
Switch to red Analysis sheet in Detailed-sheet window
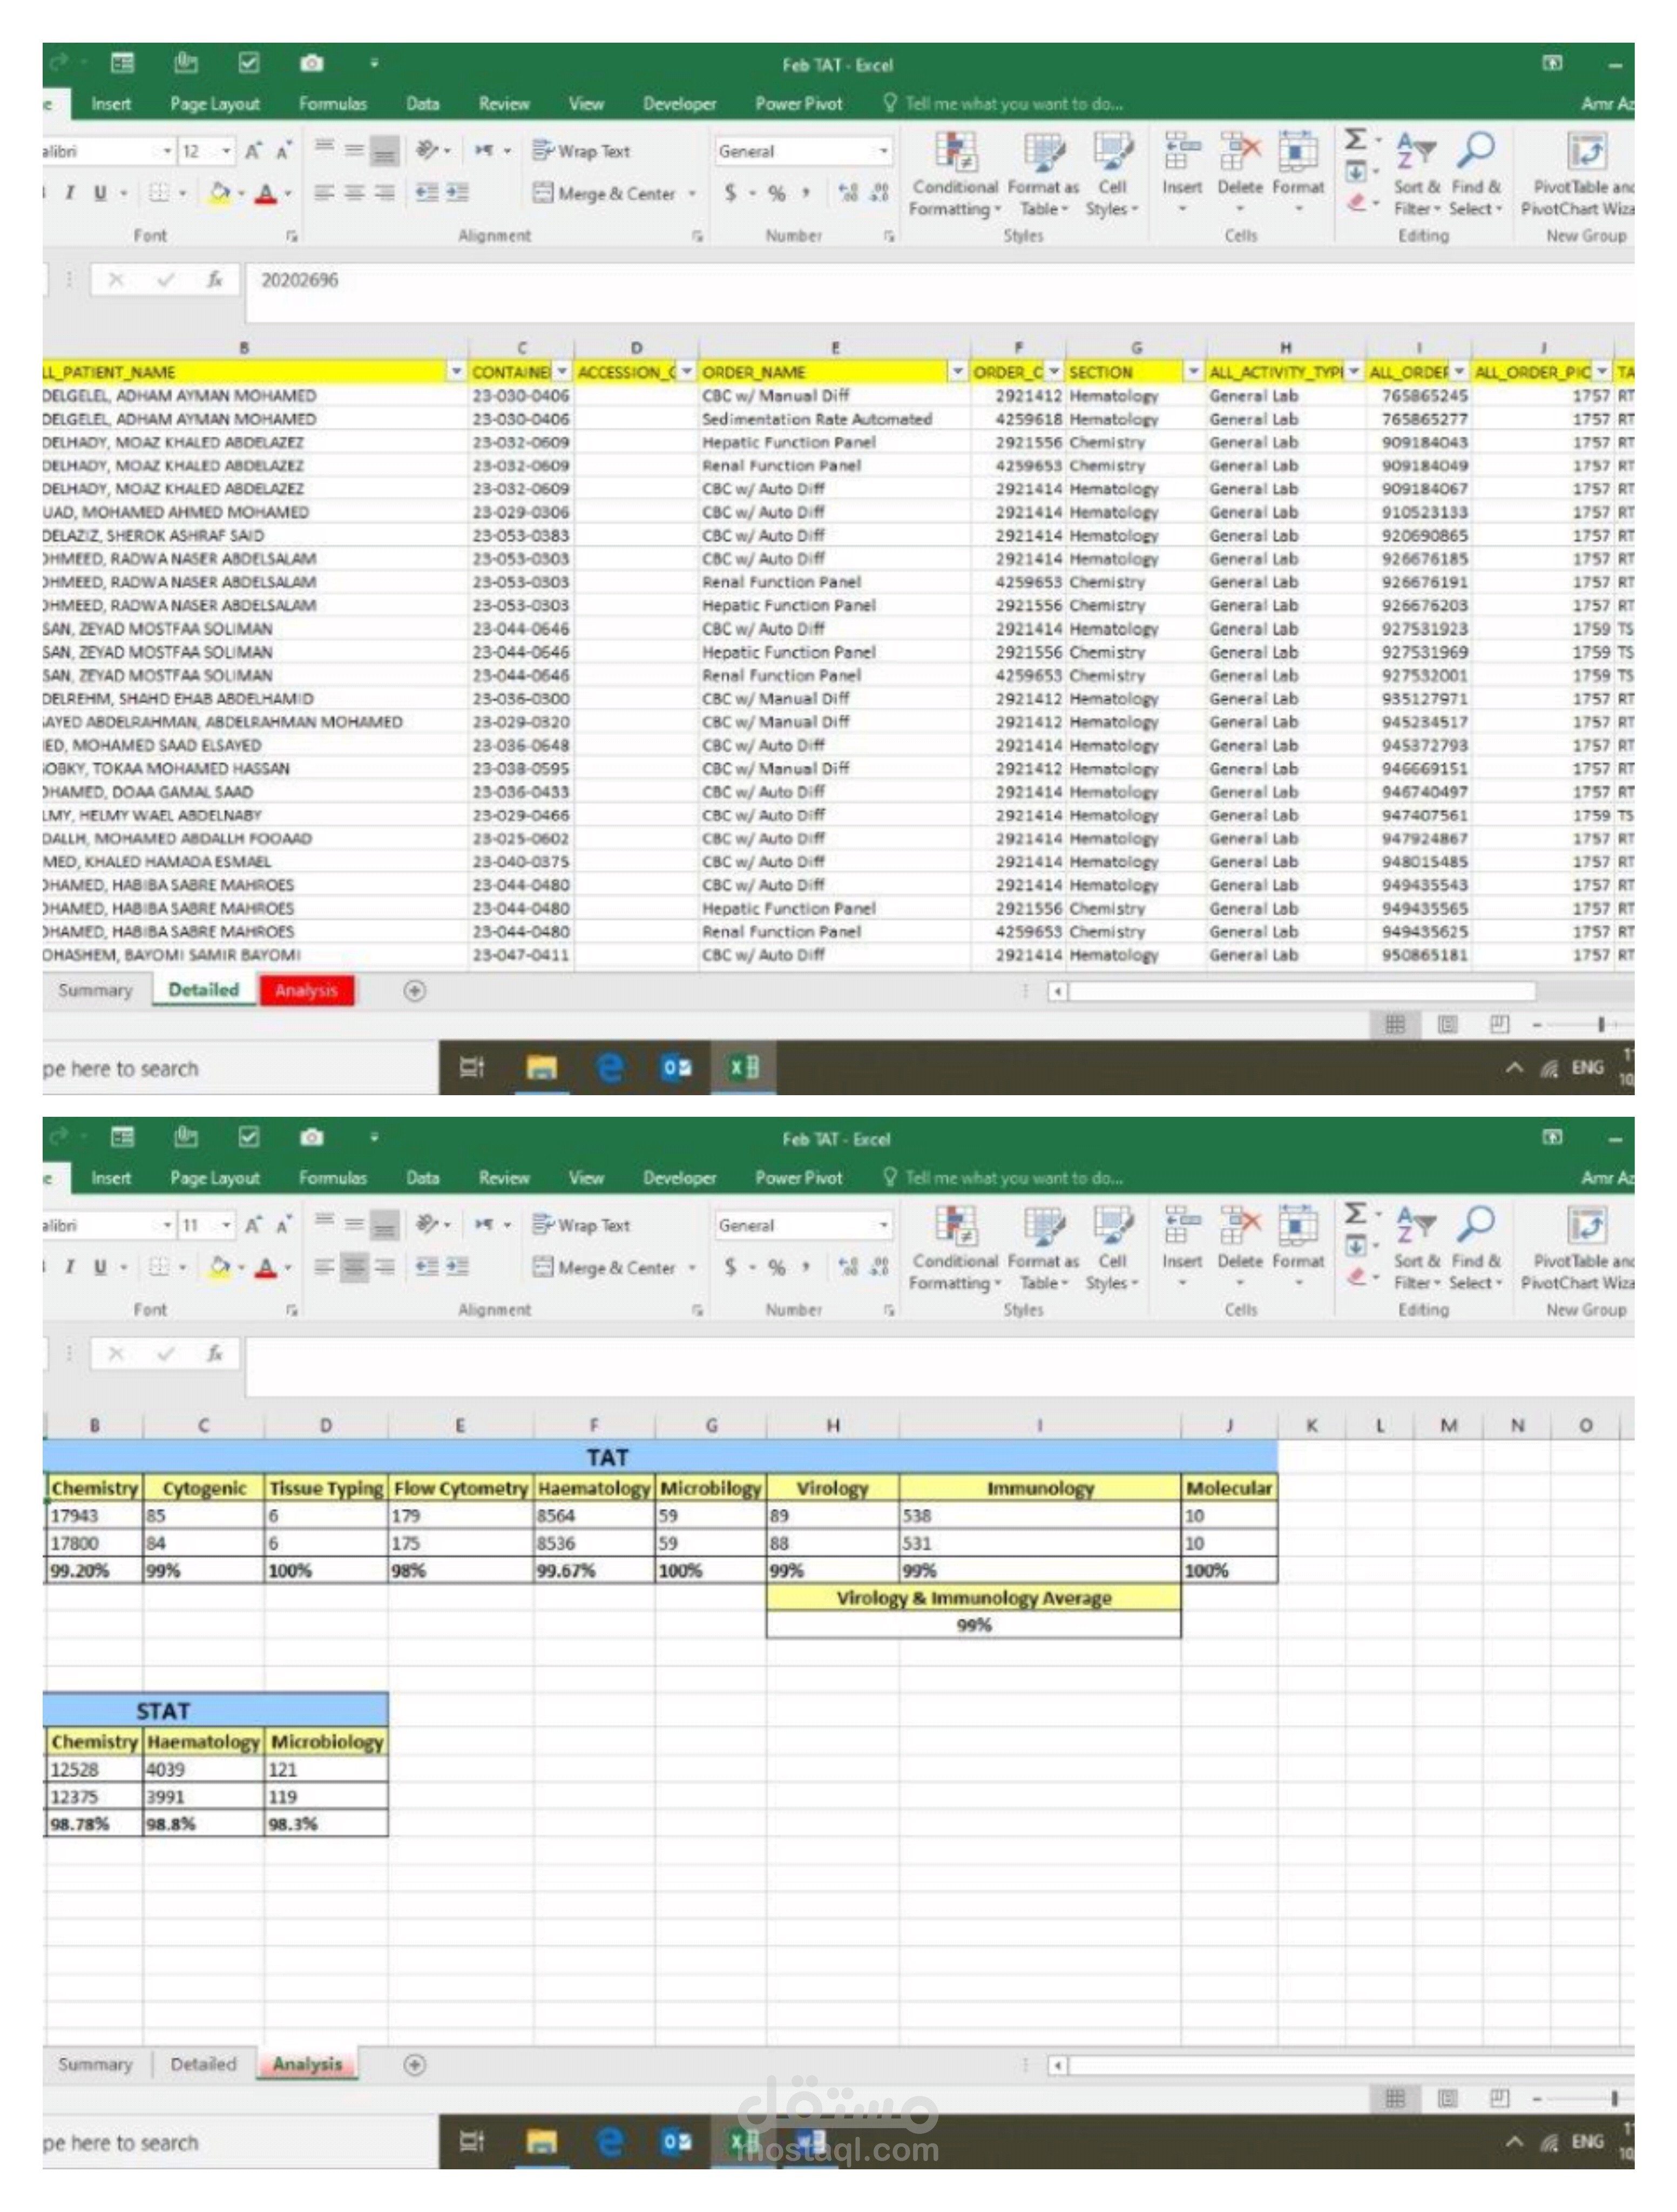click(x=306, y=990)
